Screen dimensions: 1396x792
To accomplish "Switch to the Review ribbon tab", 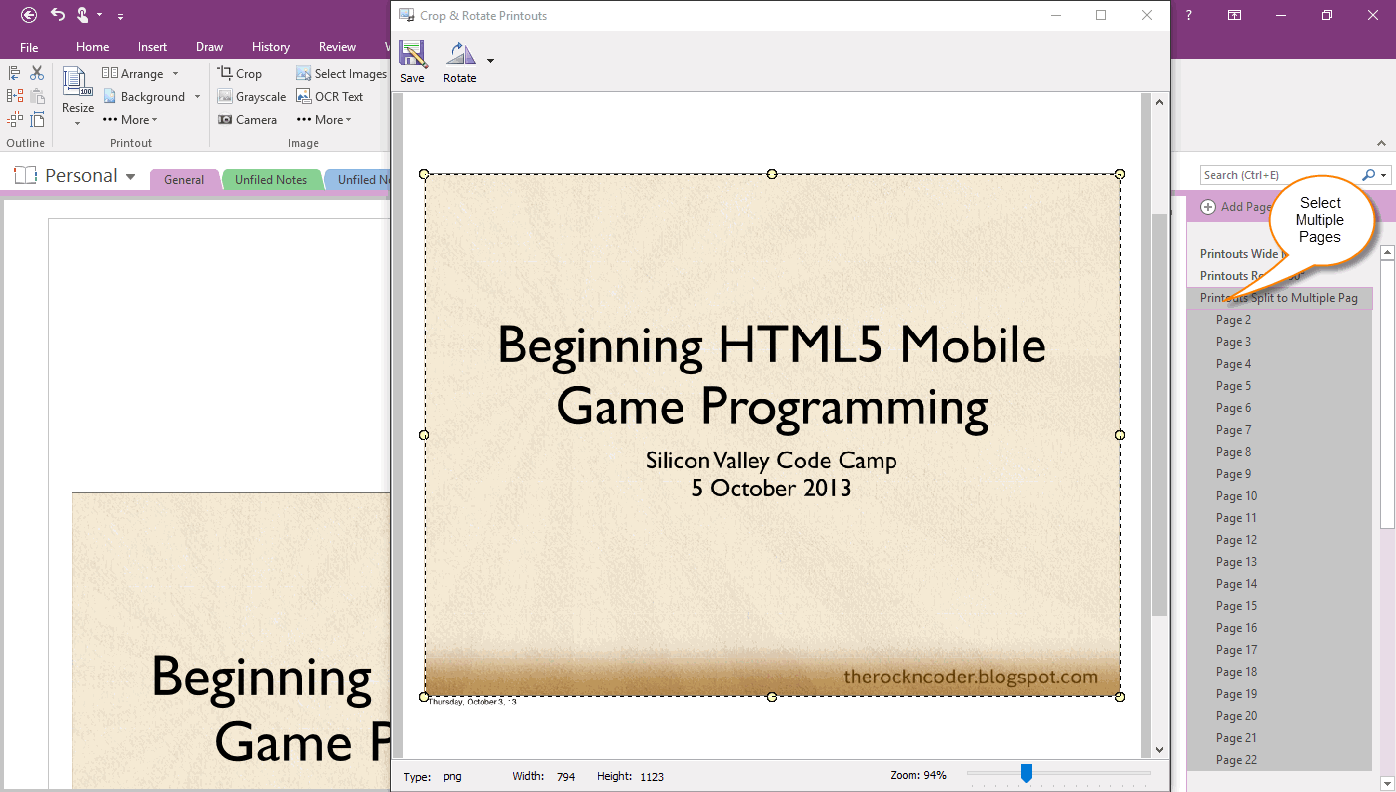I will (338, 47).
